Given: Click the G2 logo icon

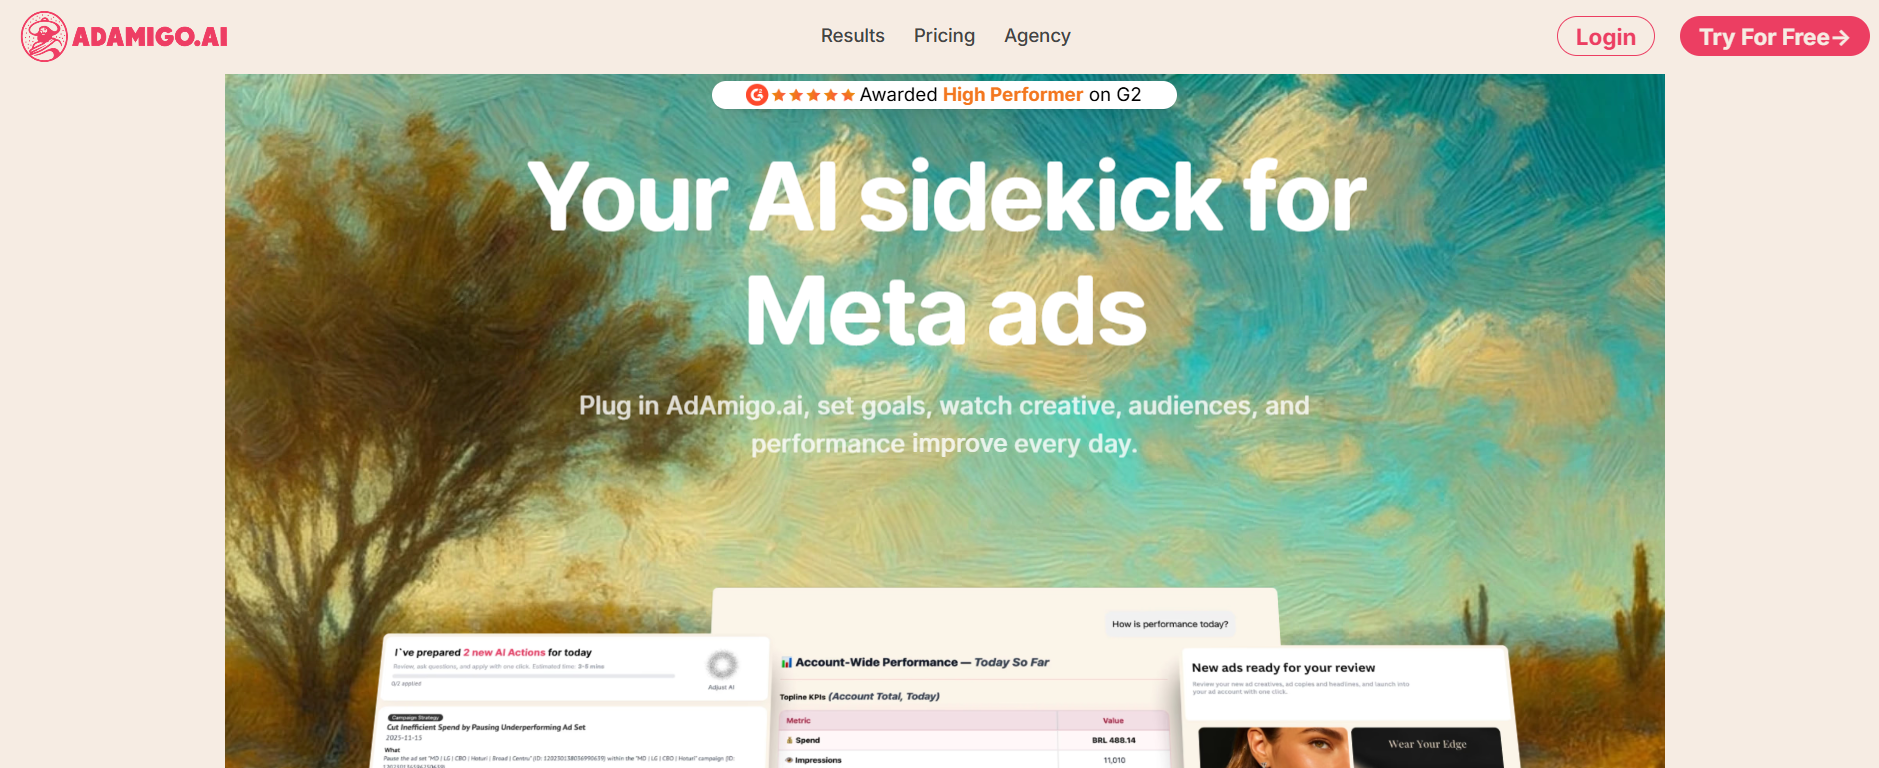Looking at the screenshot, I should 757,95.
